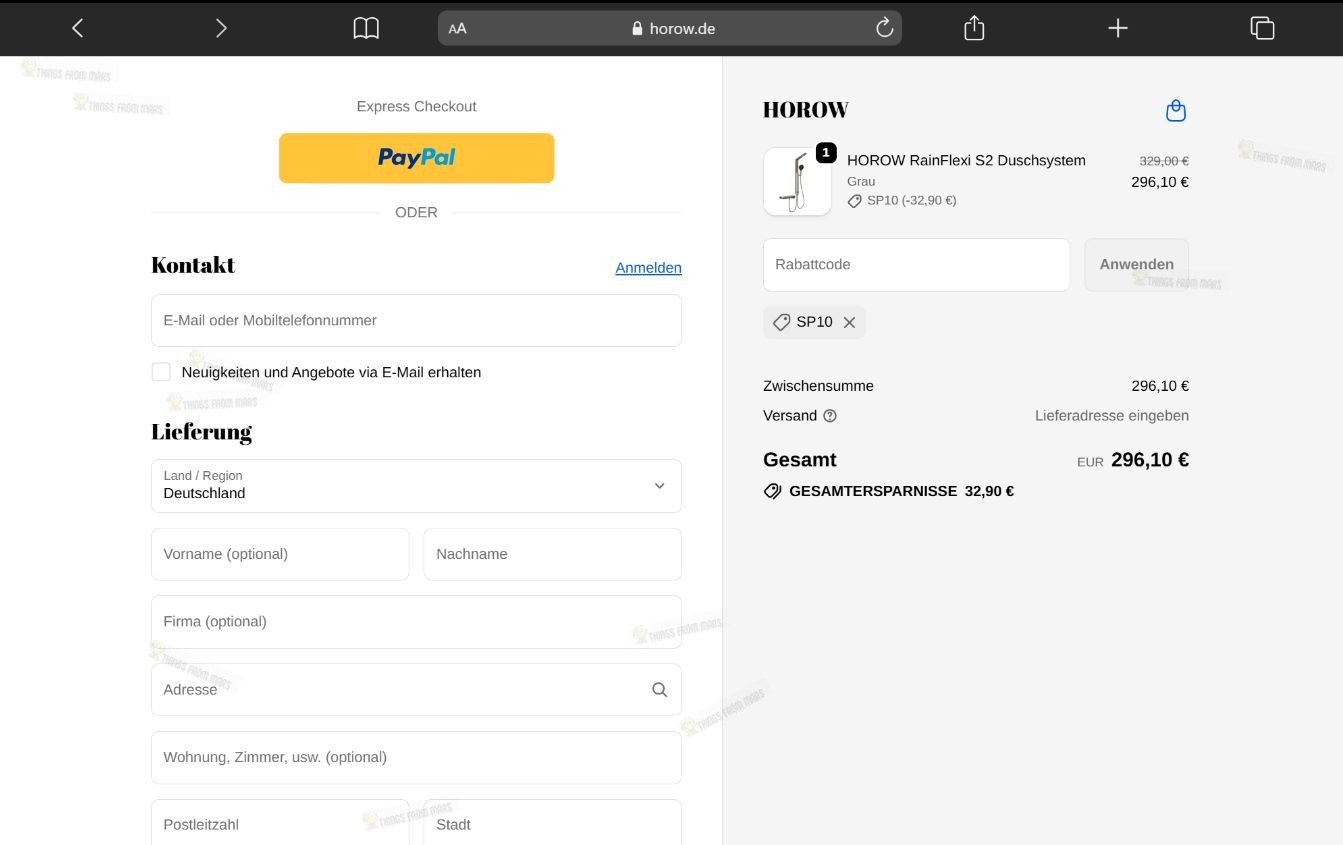1343x845 pixels.
Task: Click the HOROW store logo
Action: 806,110
